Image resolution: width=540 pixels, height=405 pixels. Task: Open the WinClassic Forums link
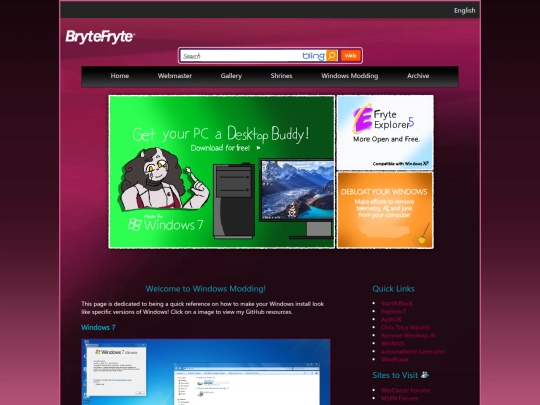(x=405, y=390)
